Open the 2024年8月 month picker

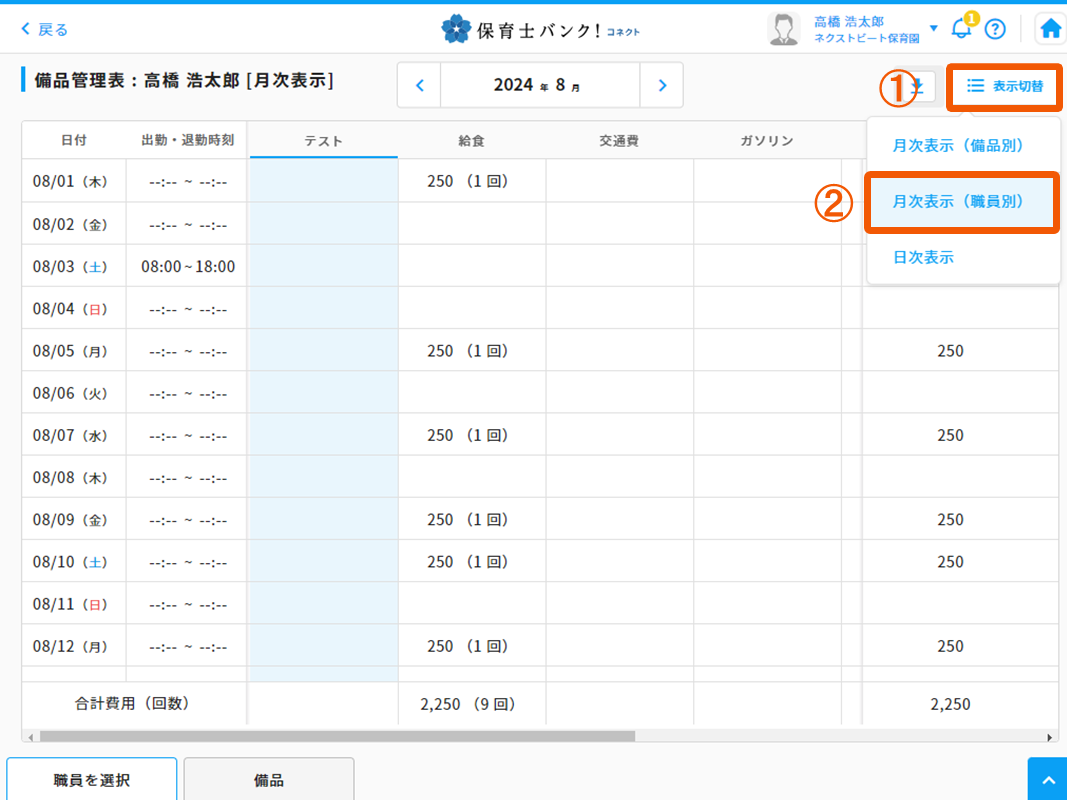pos(540,86)
